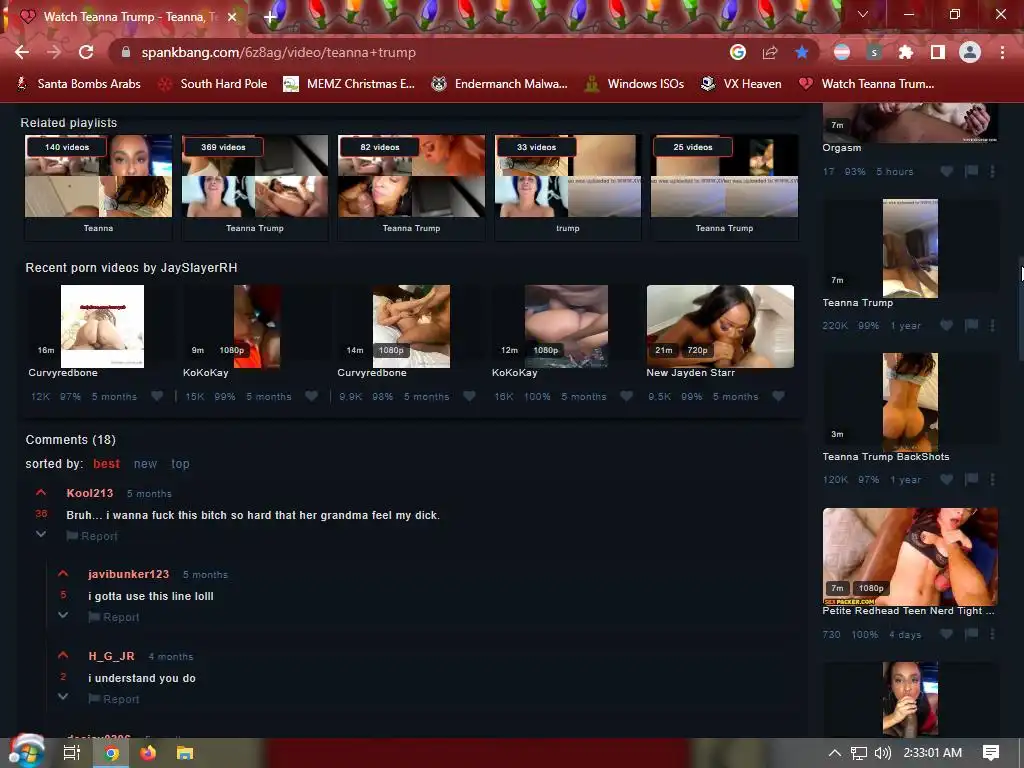1024x768 pixels.
Task: Open Task View on the taskbar
Action: (x=72, y=753)
